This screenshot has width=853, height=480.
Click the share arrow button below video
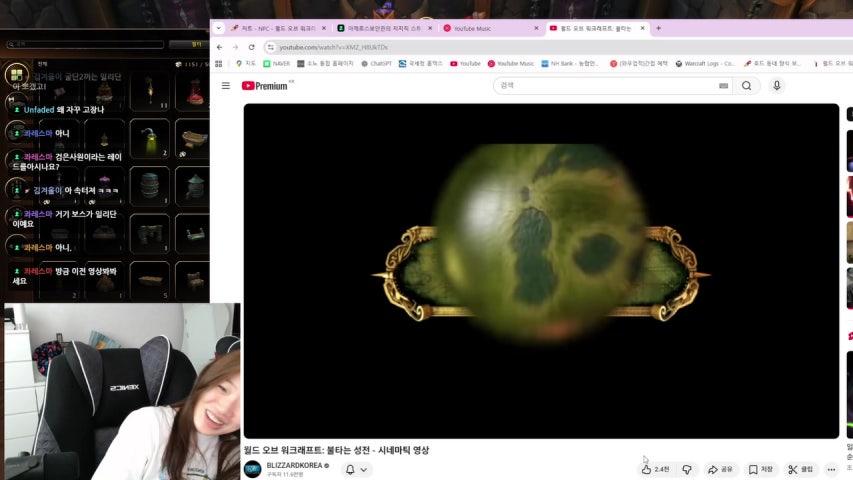[720, 469]
